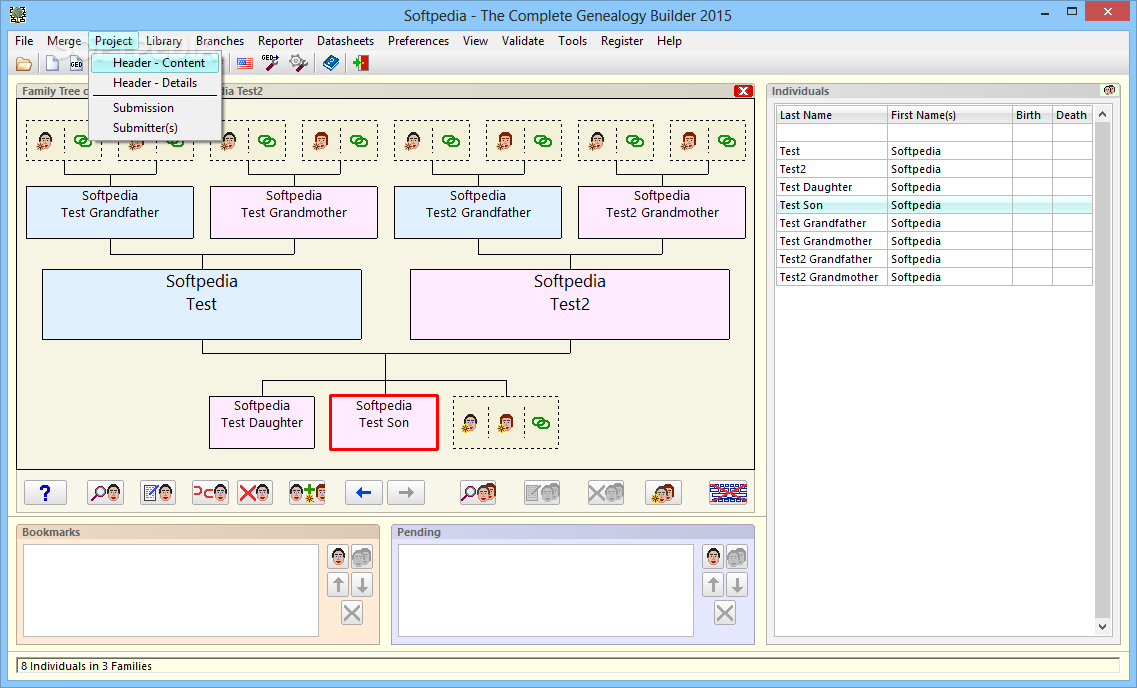
Task: Link existing father for Test2 Grandfather
Action: 451,141
